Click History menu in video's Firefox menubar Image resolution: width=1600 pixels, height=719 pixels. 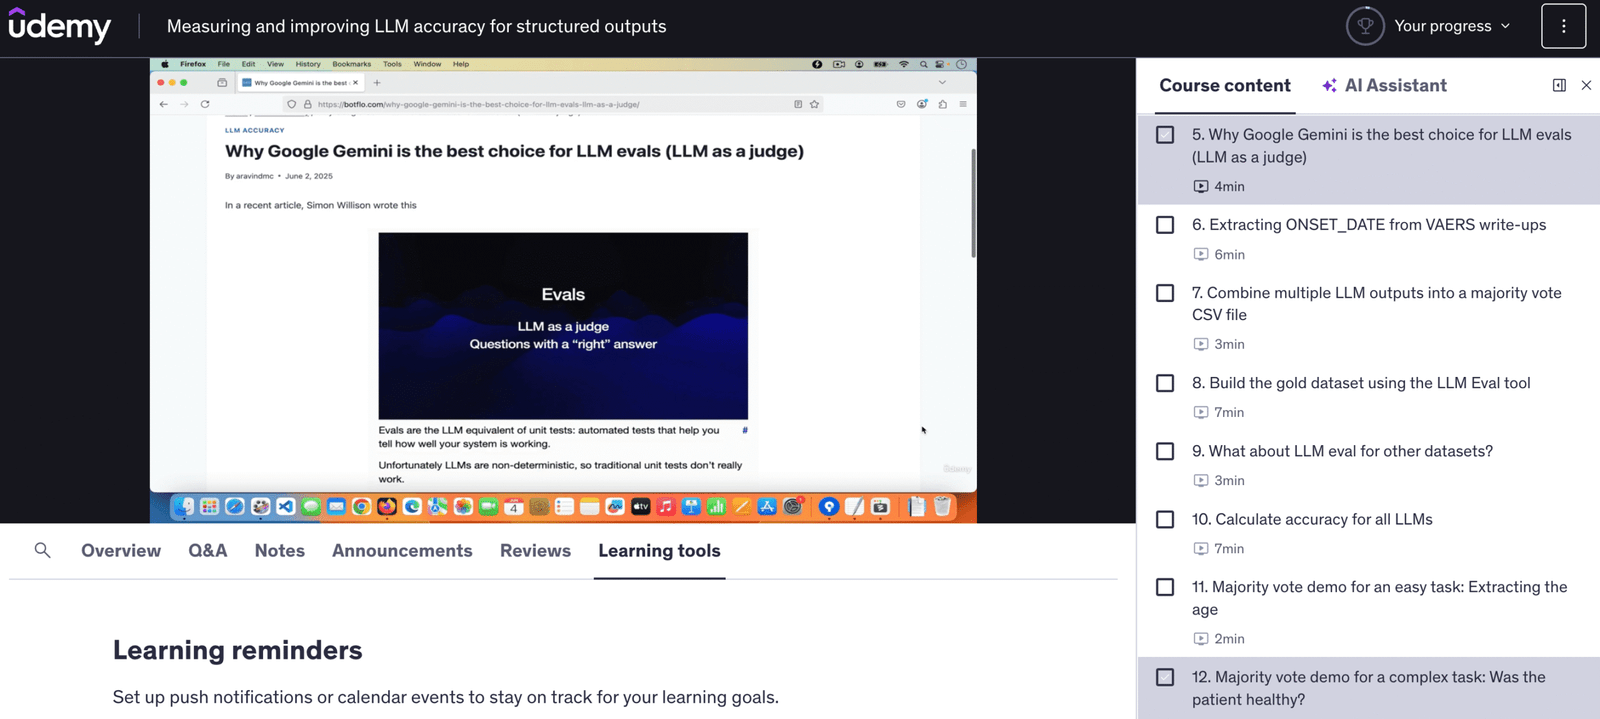point(308,64)
